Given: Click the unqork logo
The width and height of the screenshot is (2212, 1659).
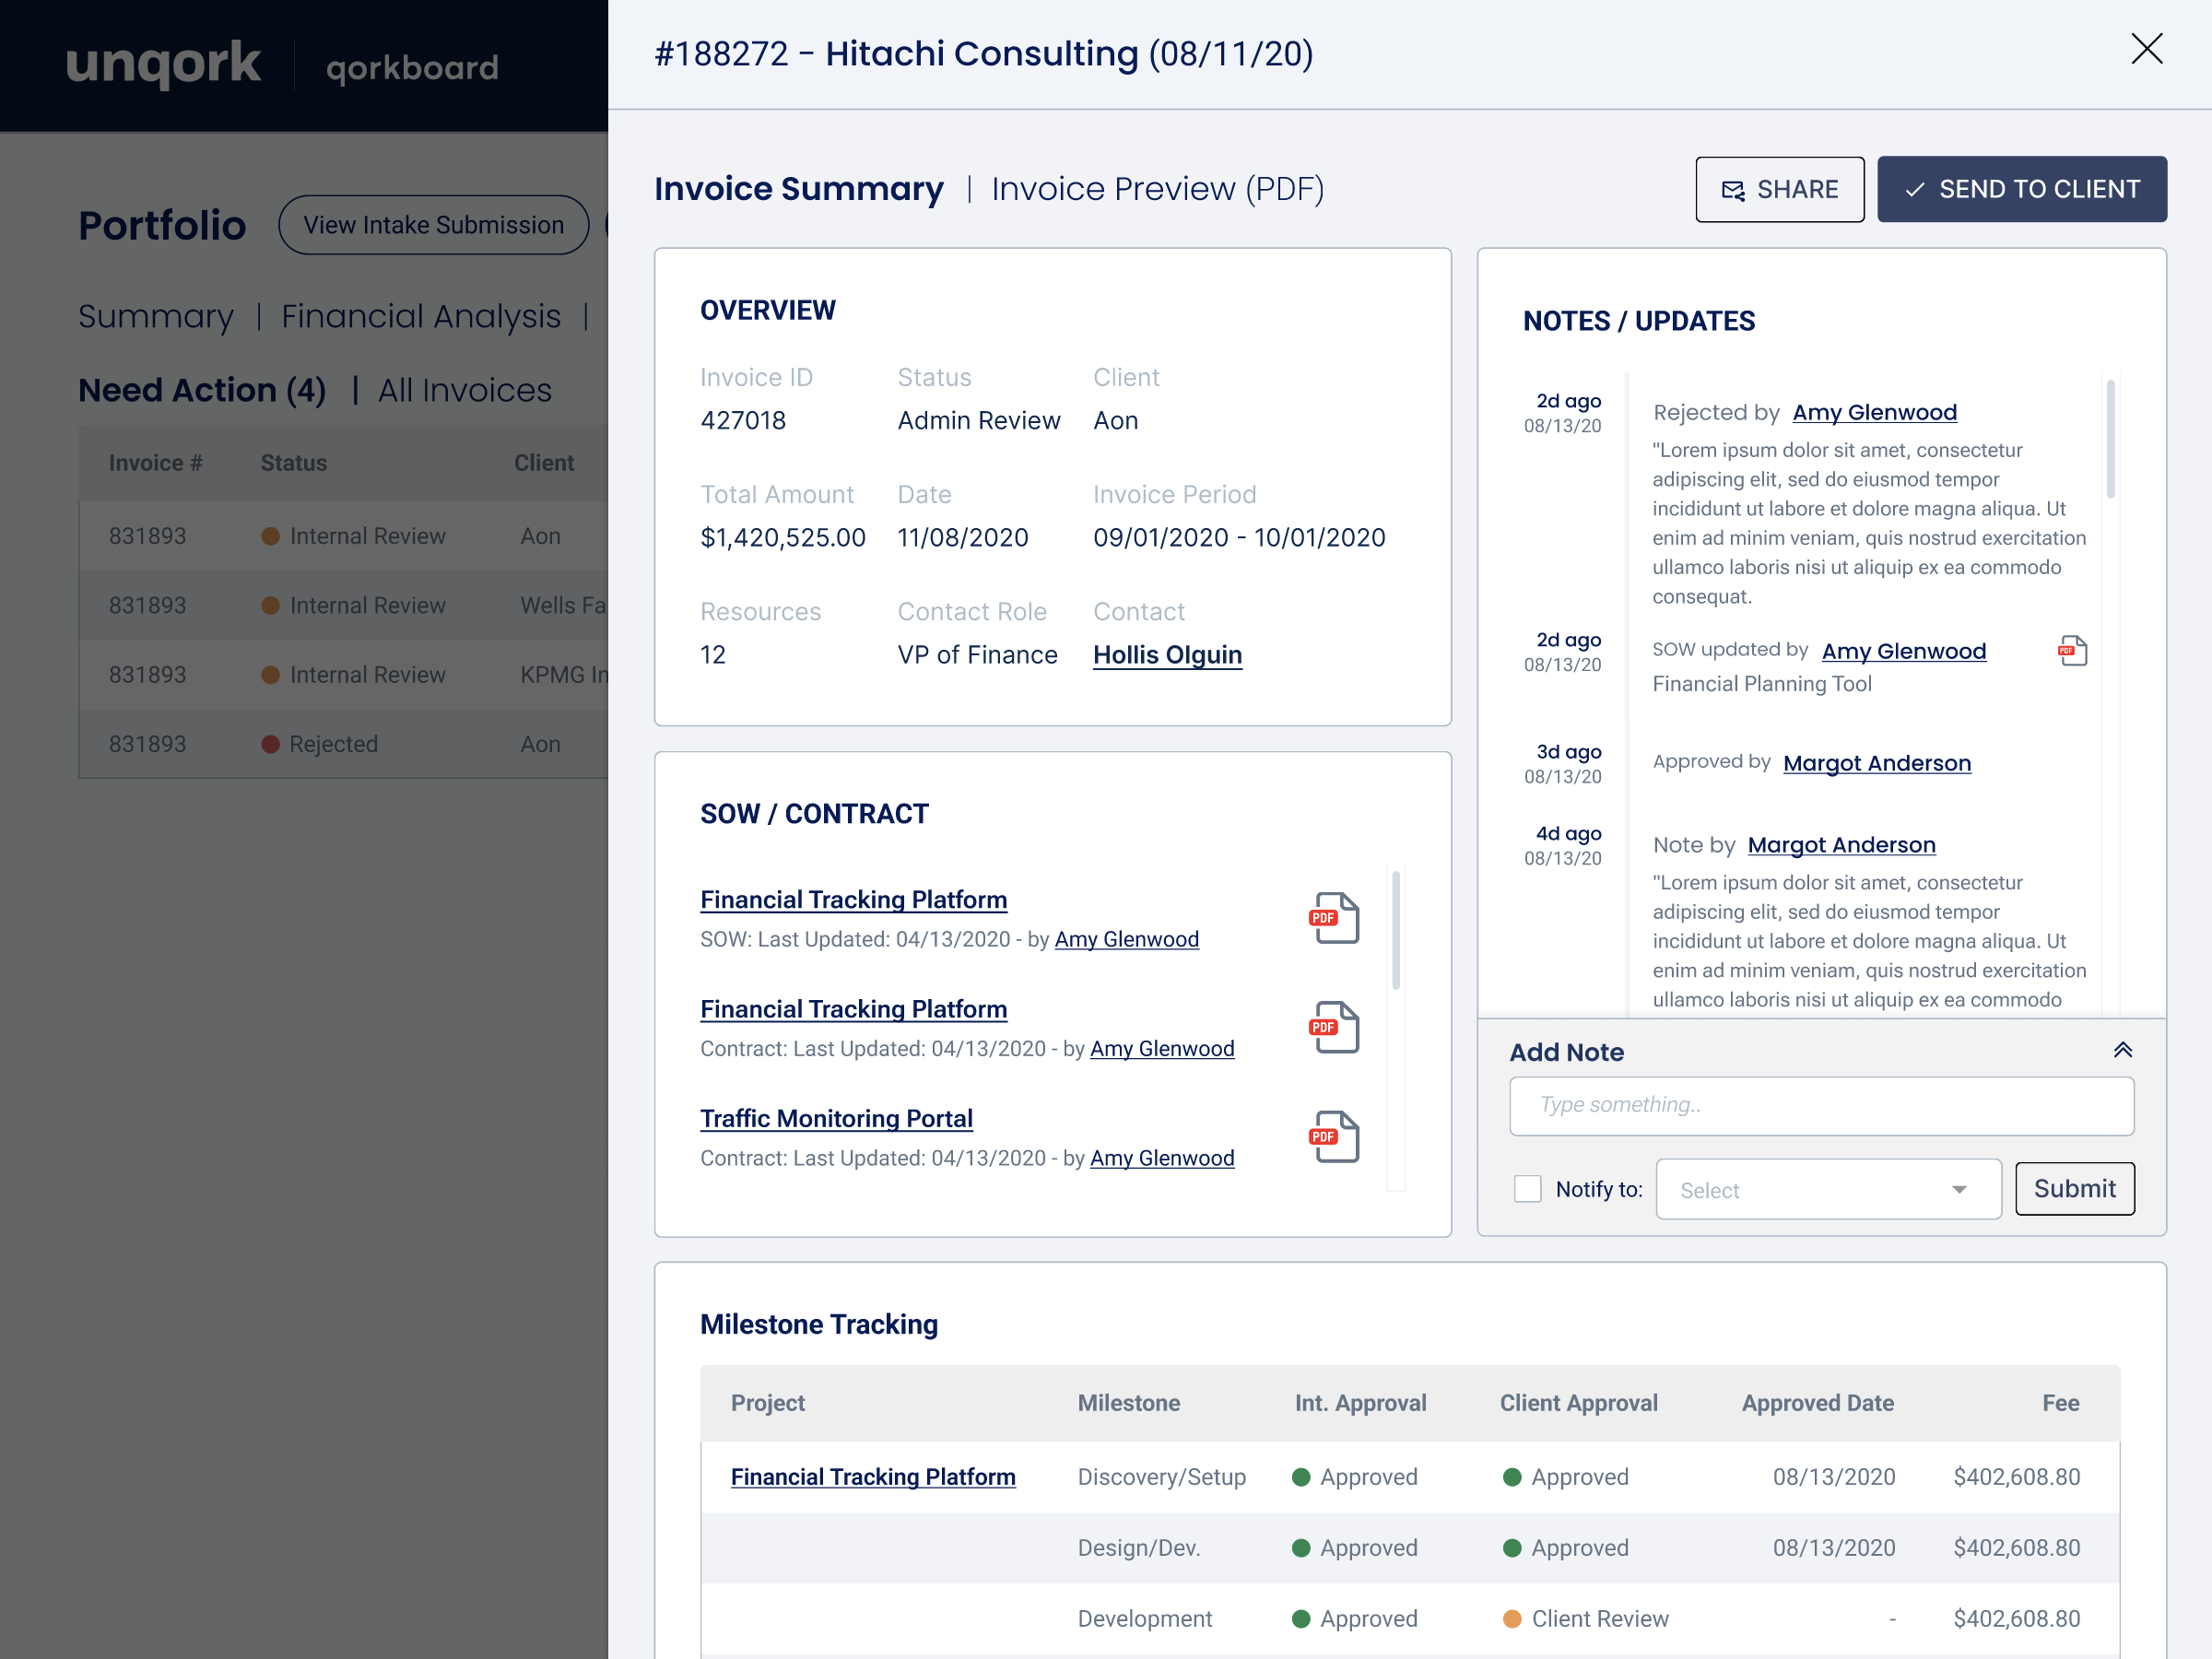Looking at the screenshot, I should tap(163, 64).
